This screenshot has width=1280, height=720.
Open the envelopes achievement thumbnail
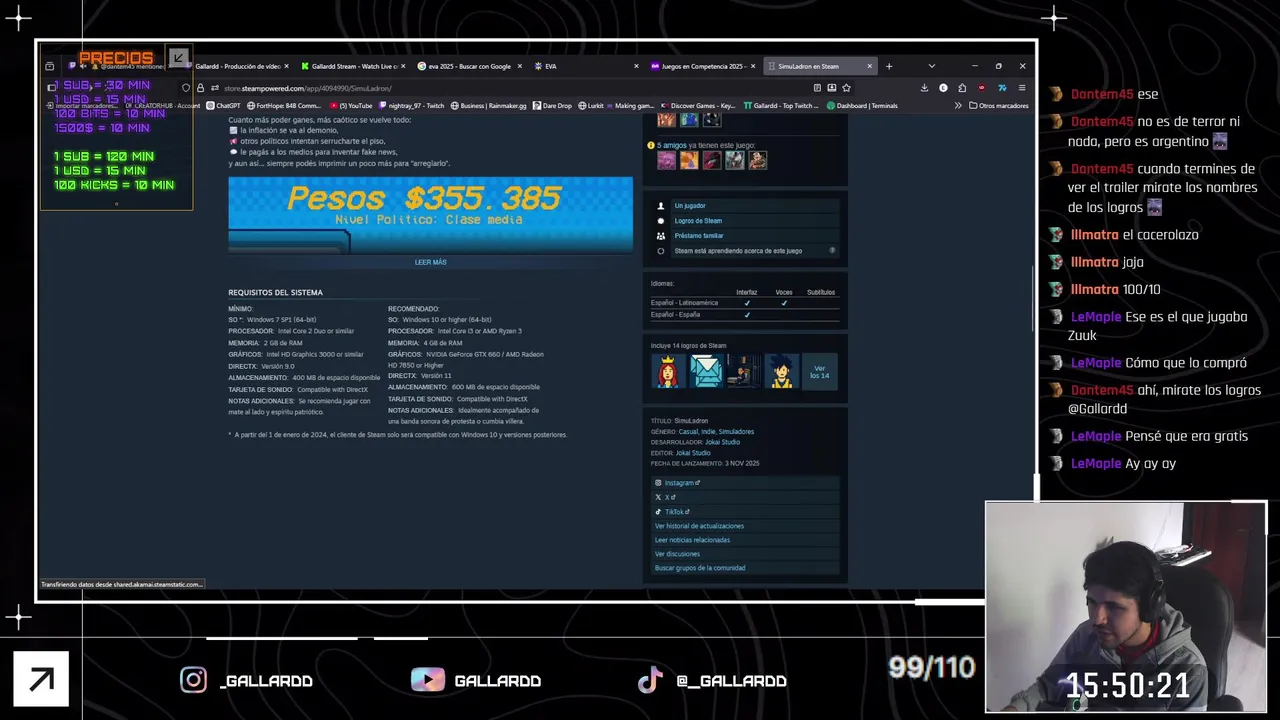tap(705, 371)
